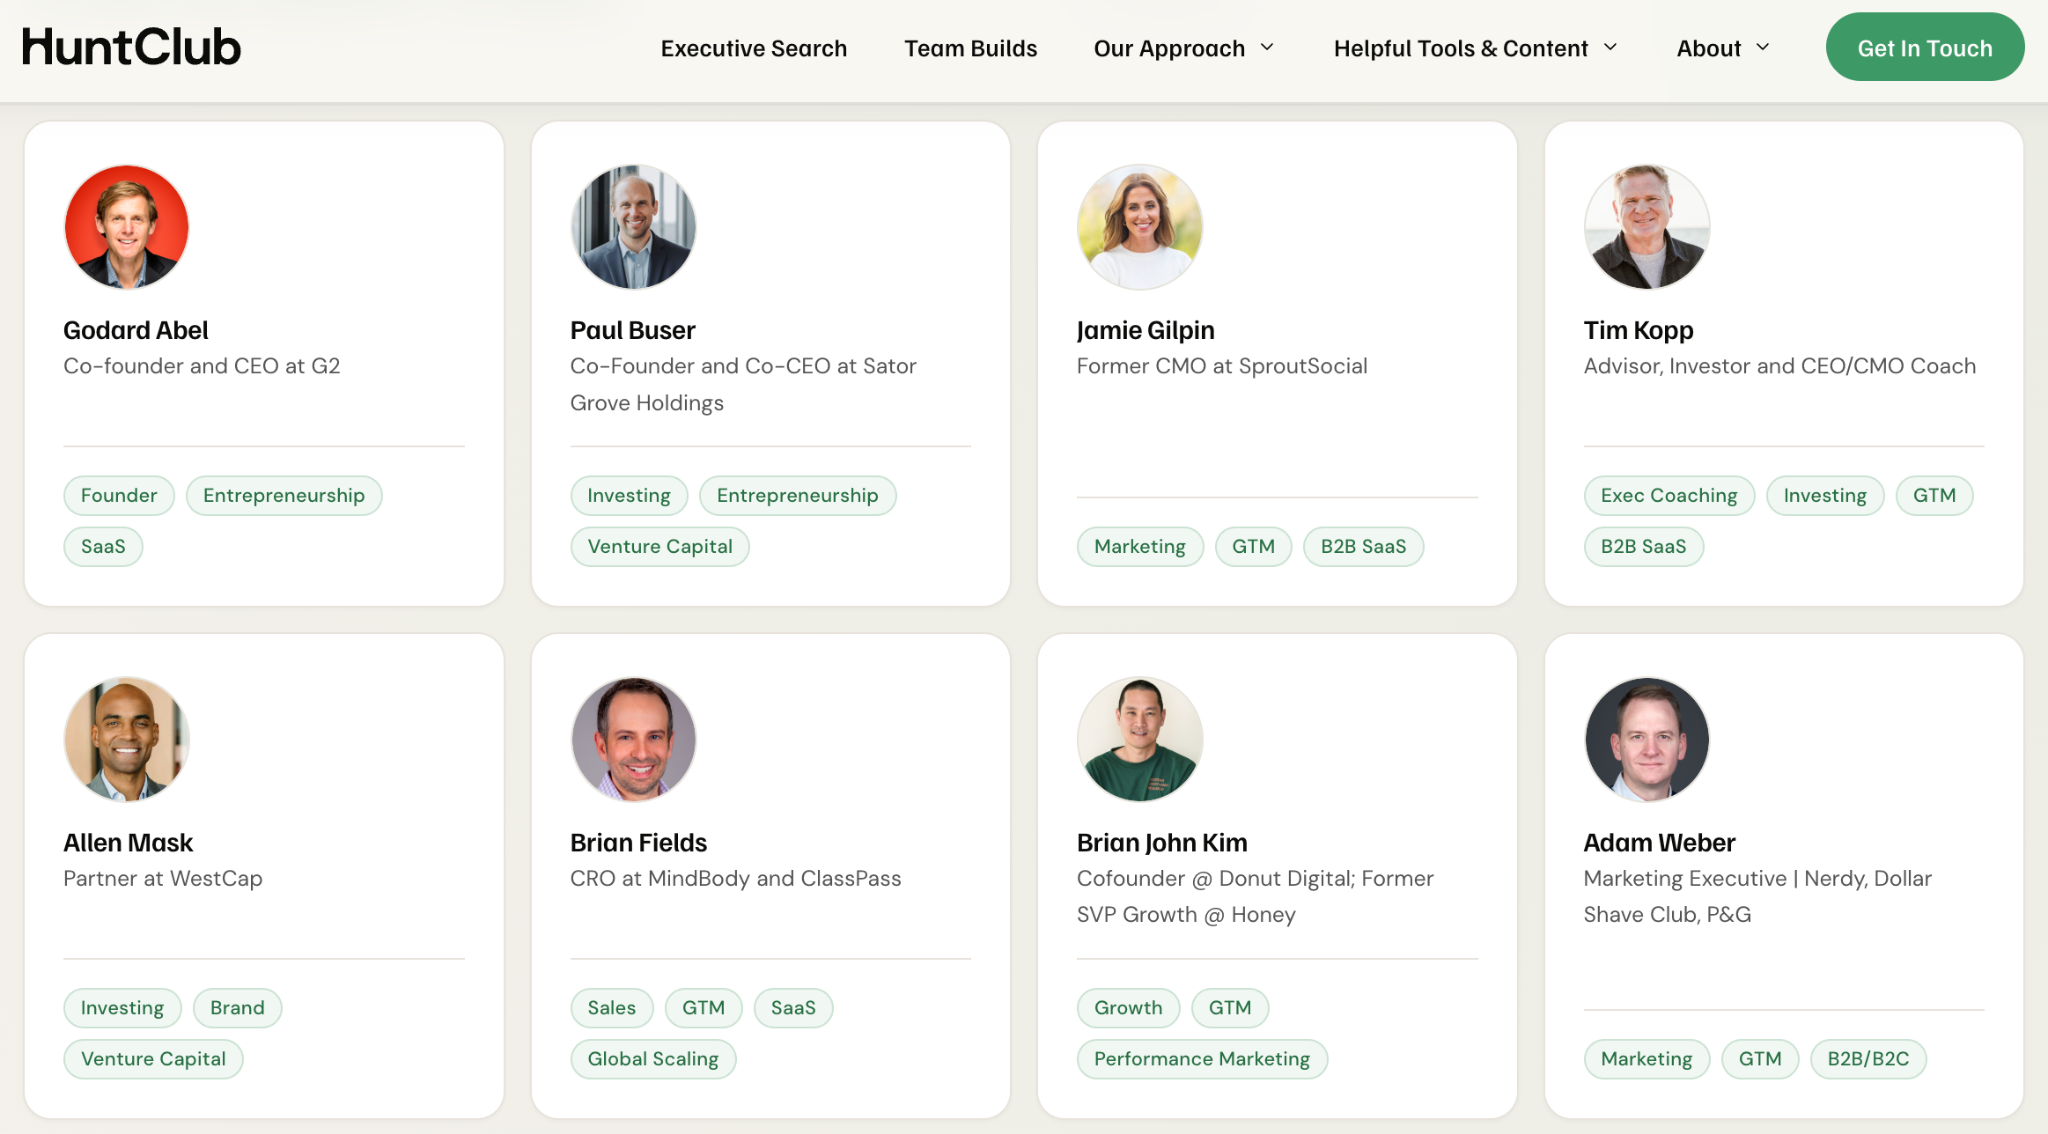Click the HuntClub logo
Viewport: 2048px width, 1134px height.
pos(131,47)
